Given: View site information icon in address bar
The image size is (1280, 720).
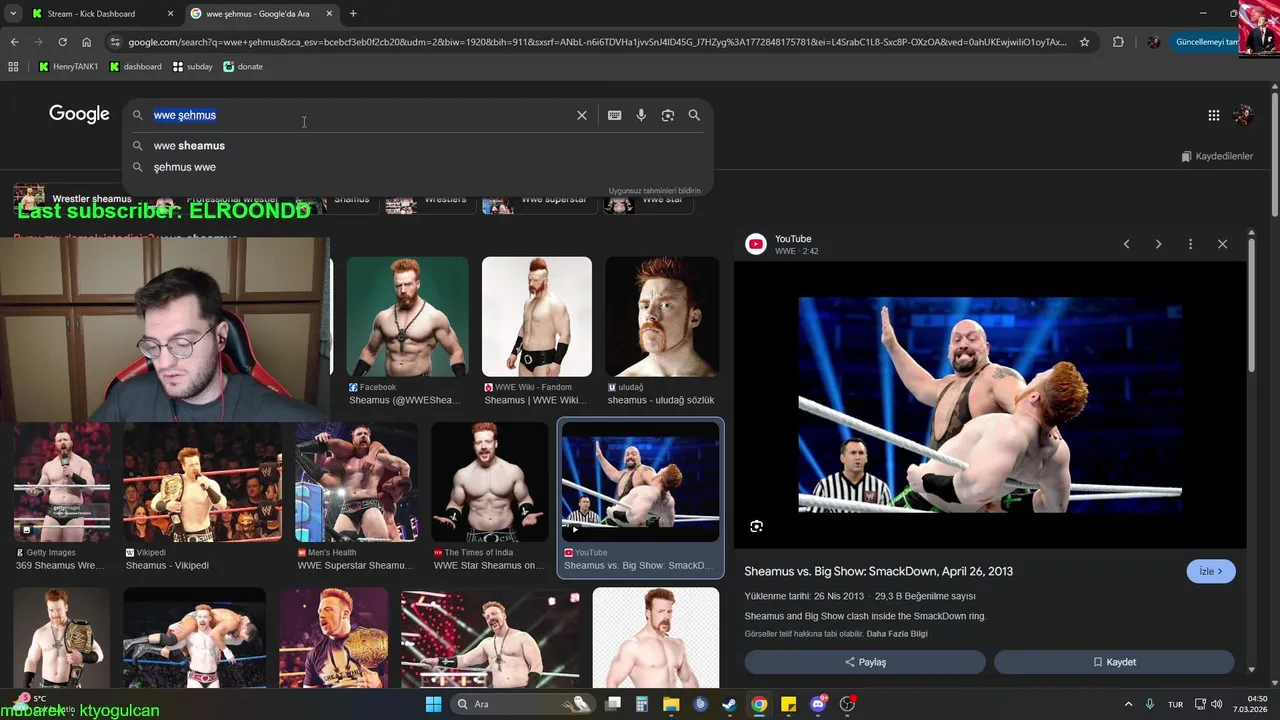Looking at the screenshot, I should coord(115,42).
